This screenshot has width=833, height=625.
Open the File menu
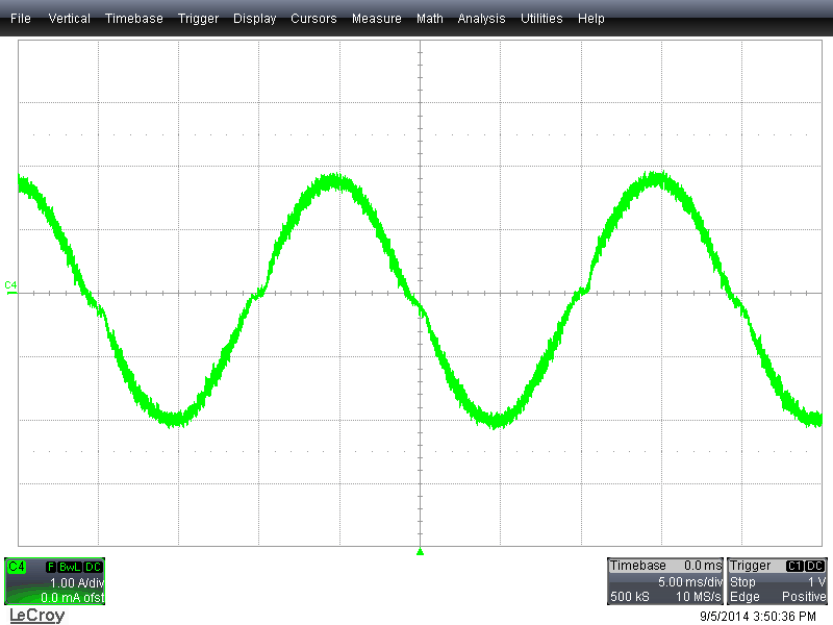[x=20, y=19]
